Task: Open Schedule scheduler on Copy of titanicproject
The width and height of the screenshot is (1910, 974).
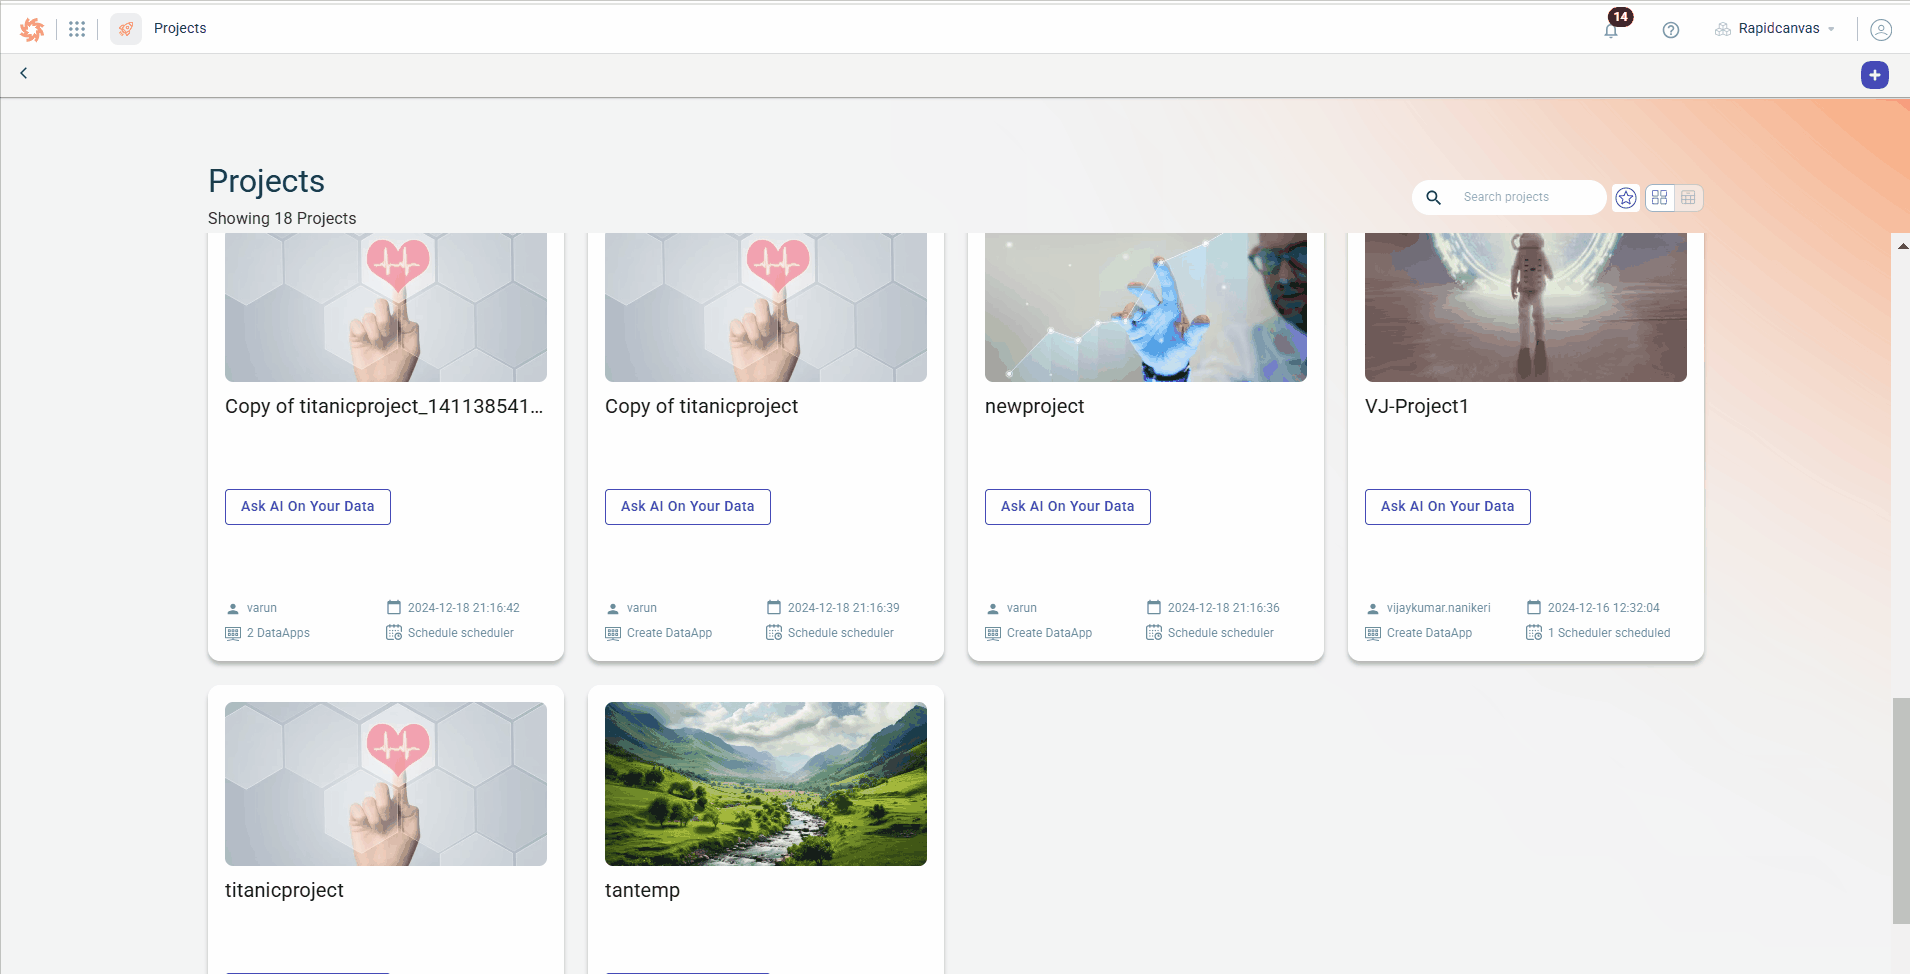Action: coord(840,633)
